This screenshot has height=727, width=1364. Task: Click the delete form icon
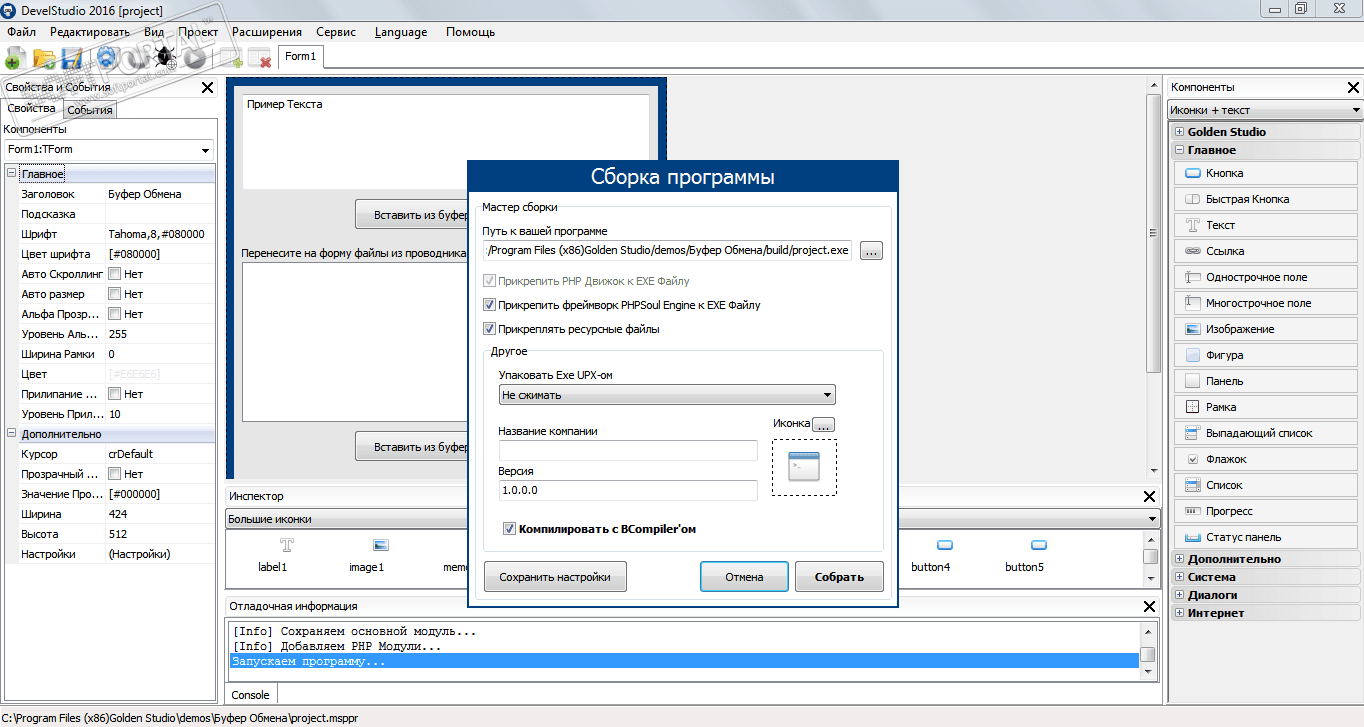[260, 58]
